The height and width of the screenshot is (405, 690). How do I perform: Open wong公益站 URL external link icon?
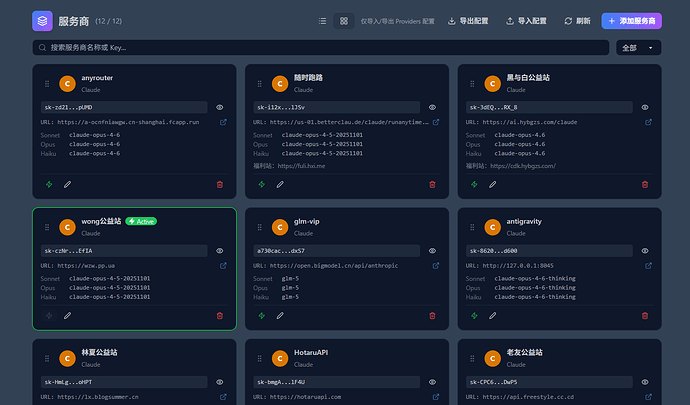[x=223, y=266]
